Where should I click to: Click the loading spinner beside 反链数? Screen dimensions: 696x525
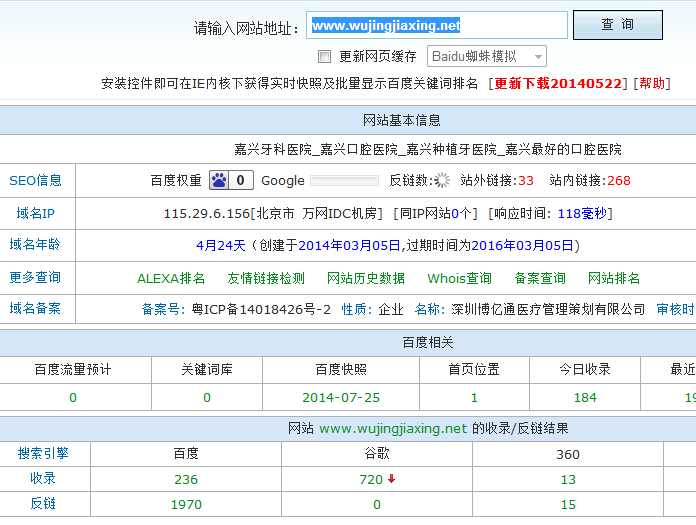442,180
